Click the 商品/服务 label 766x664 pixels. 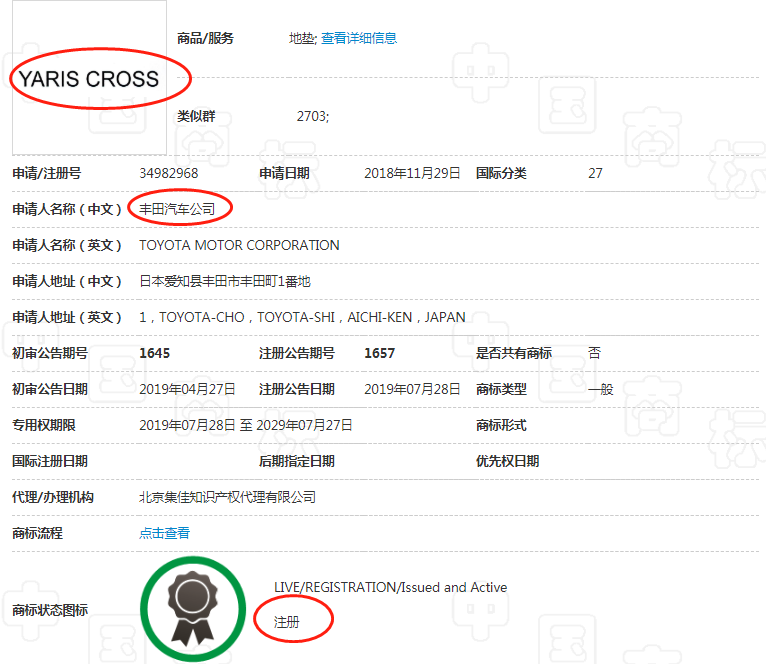pyautogui.click(x=205, y=38)
